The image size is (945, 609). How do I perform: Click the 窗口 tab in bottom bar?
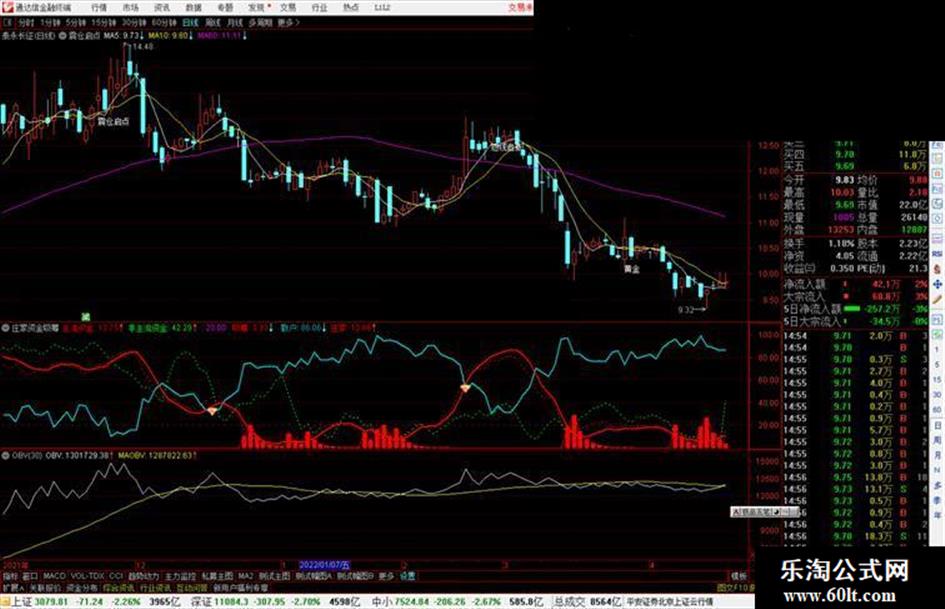(x=30, y=576)
